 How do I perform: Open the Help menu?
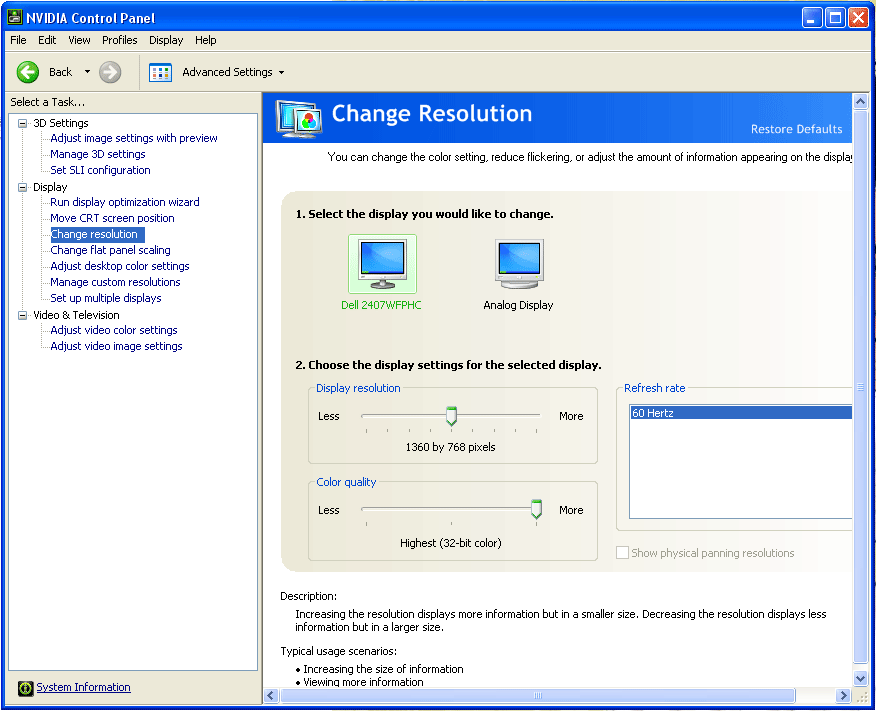pyautogui.click(x=205, y=40)
